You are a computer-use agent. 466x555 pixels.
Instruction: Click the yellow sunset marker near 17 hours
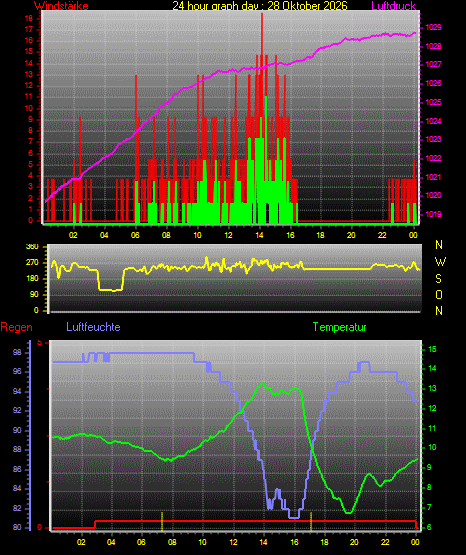(311, 522)
